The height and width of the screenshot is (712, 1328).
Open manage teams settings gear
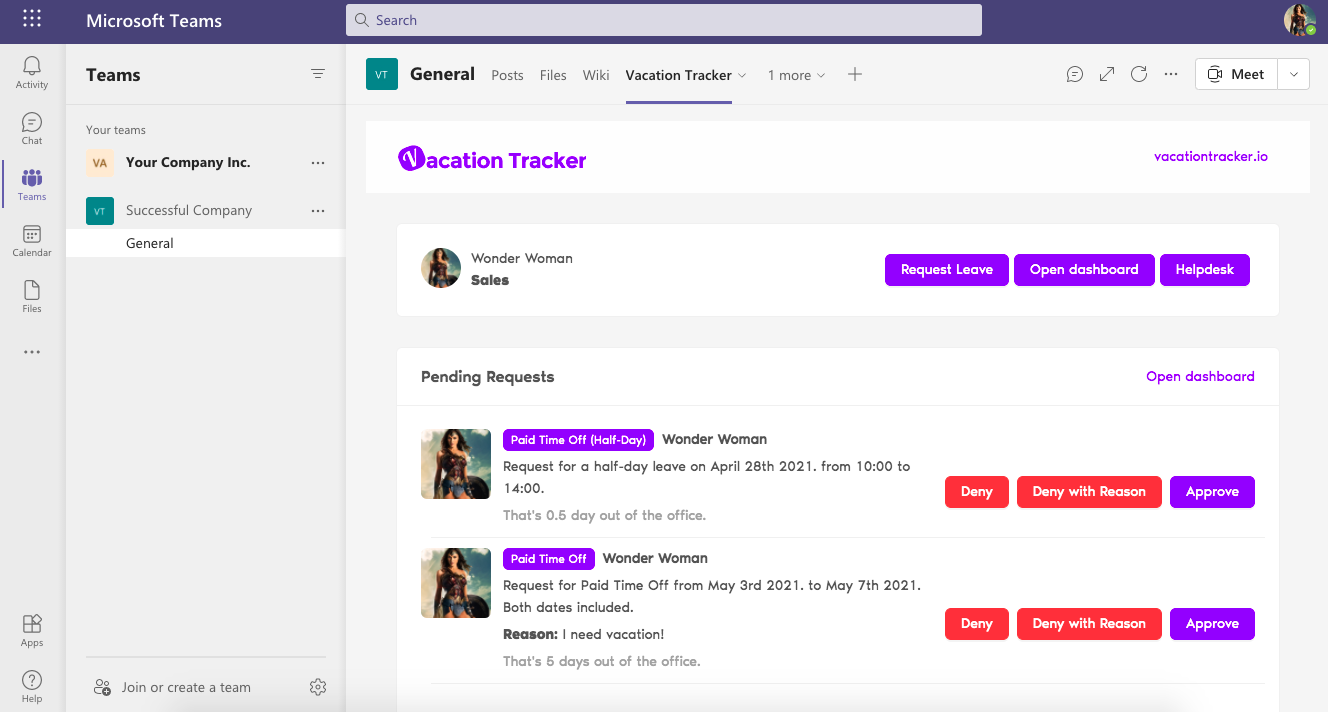click(x=318, y=687)
